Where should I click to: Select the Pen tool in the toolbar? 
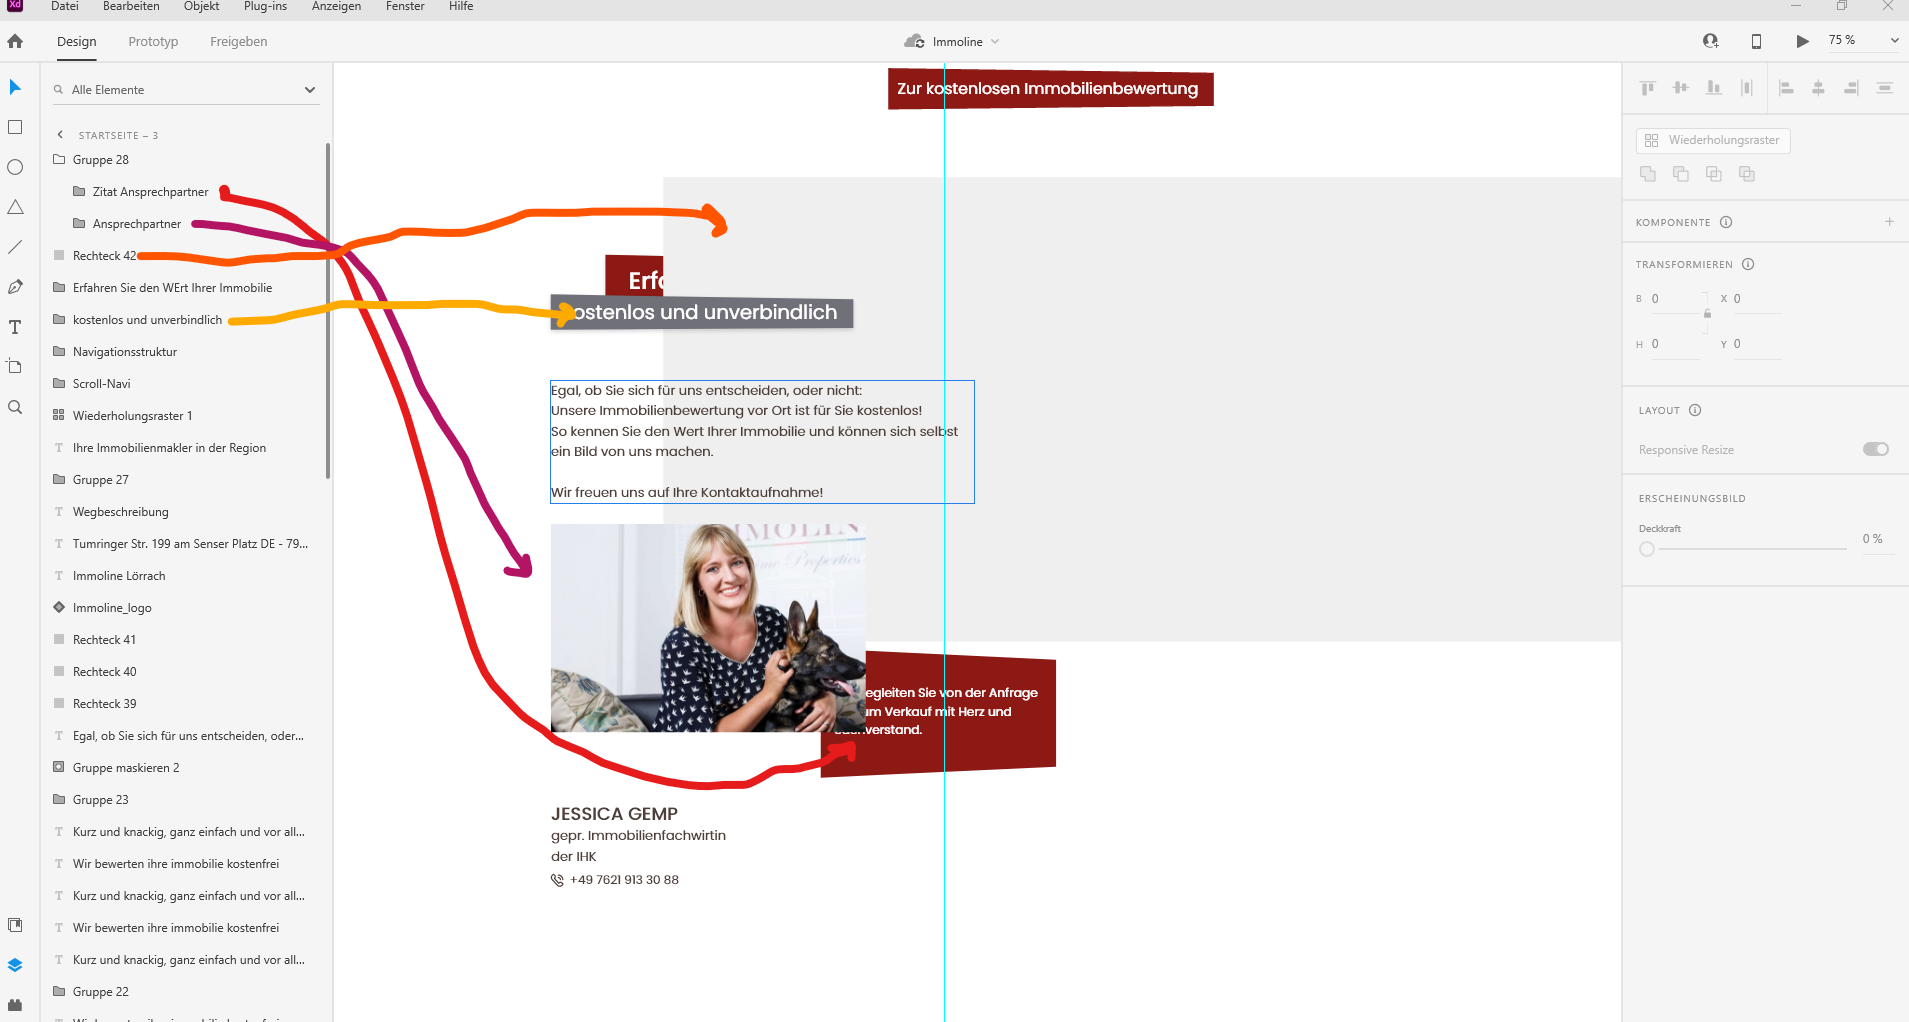pos(15,287)
